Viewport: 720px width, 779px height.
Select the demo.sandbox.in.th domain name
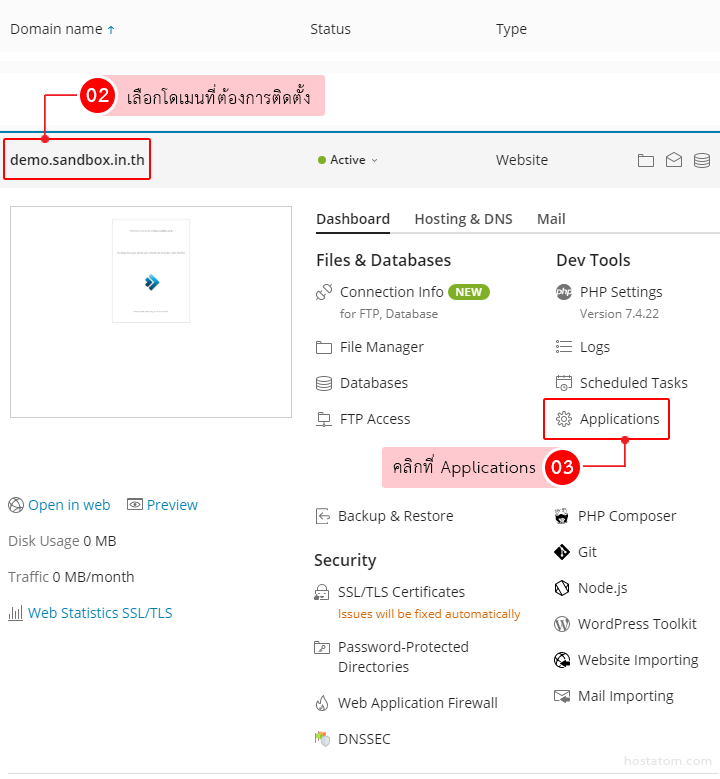point(77,160)
